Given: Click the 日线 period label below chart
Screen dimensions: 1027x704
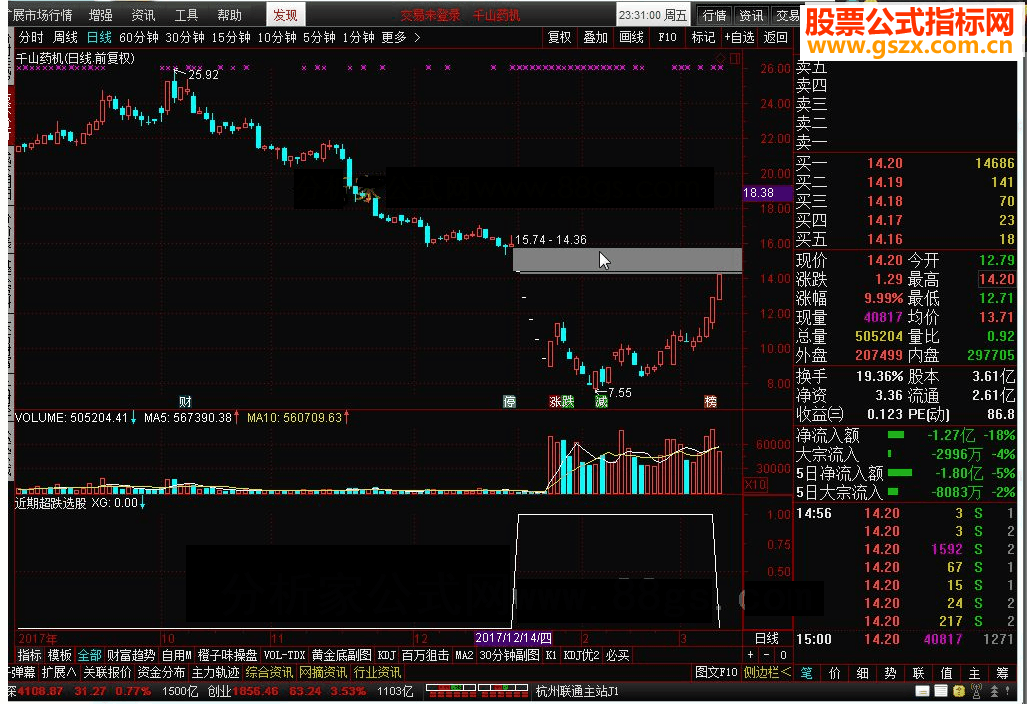Looking at the screenshot, I should [x=766, y=639].
